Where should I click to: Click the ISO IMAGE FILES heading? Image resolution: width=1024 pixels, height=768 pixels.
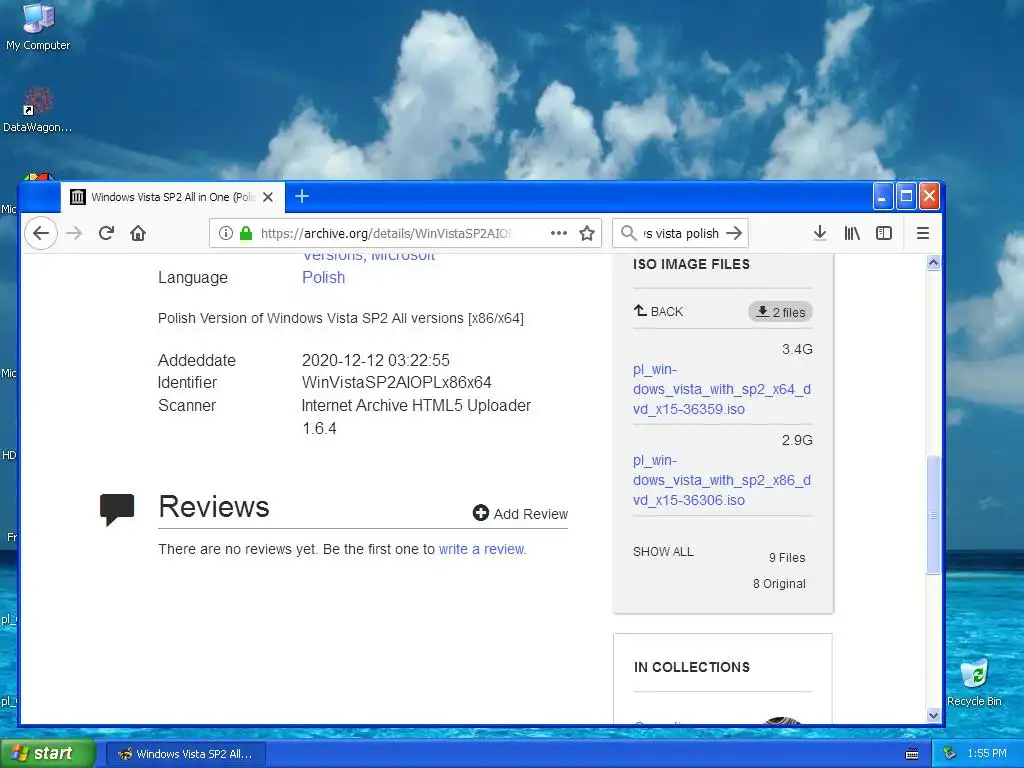691,264
